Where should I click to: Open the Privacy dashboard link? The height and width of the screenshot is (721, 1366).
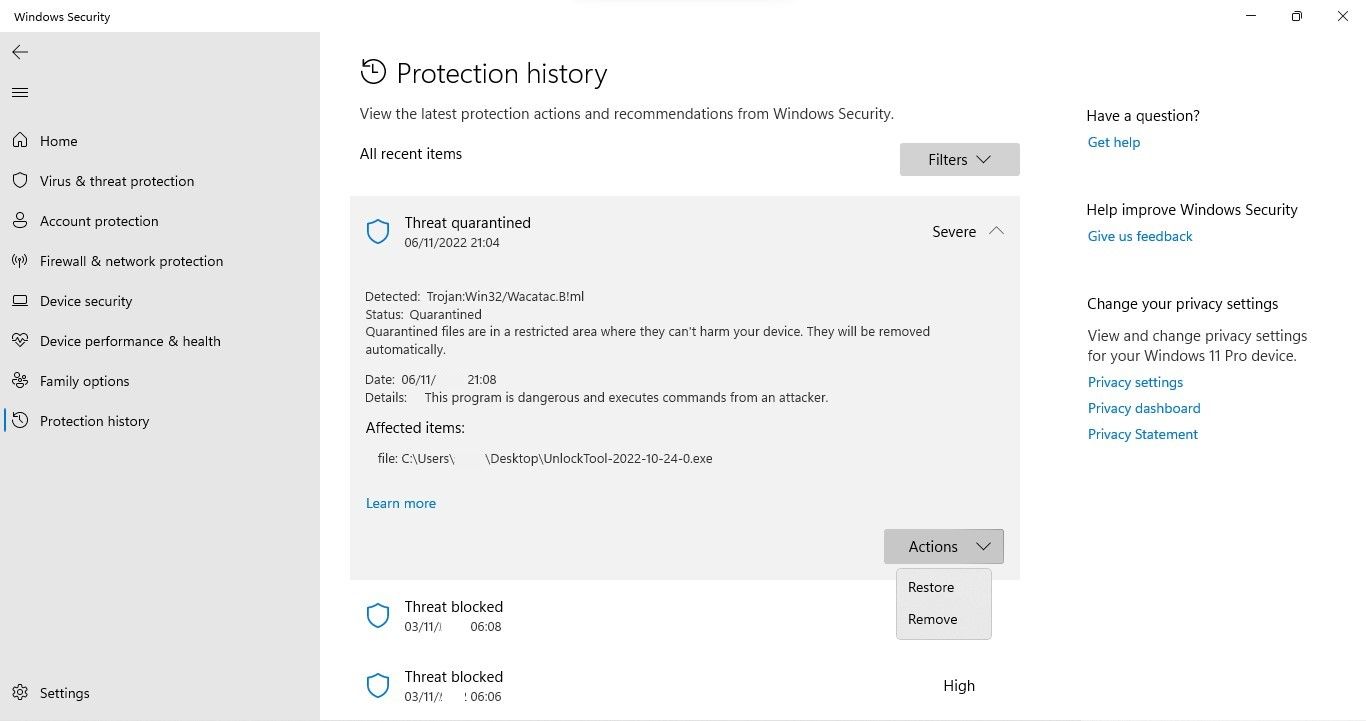click(x=1143, y=408)
